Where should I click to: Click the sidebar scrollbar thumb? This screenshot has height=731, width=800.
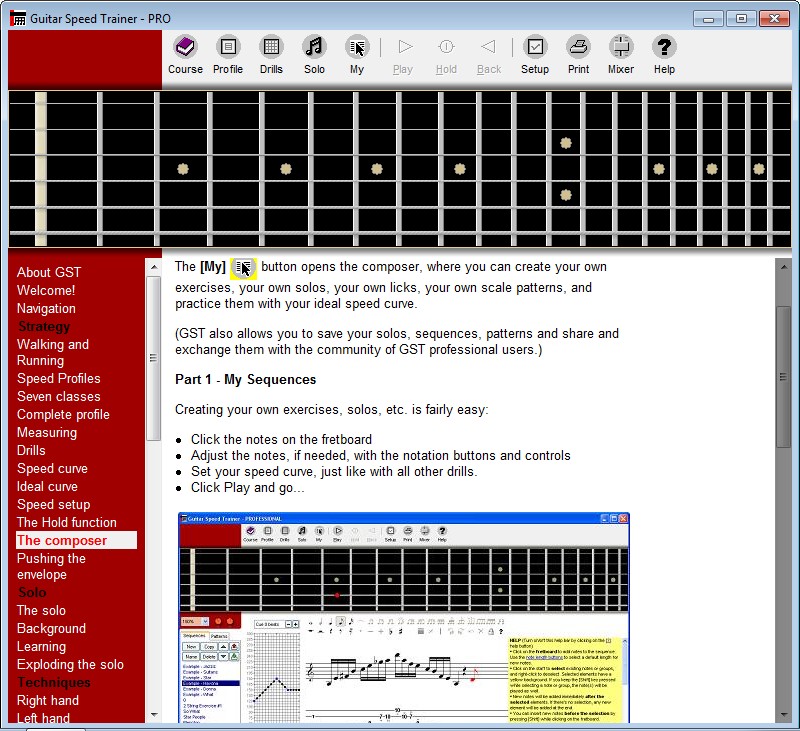[x=154, y=358]
